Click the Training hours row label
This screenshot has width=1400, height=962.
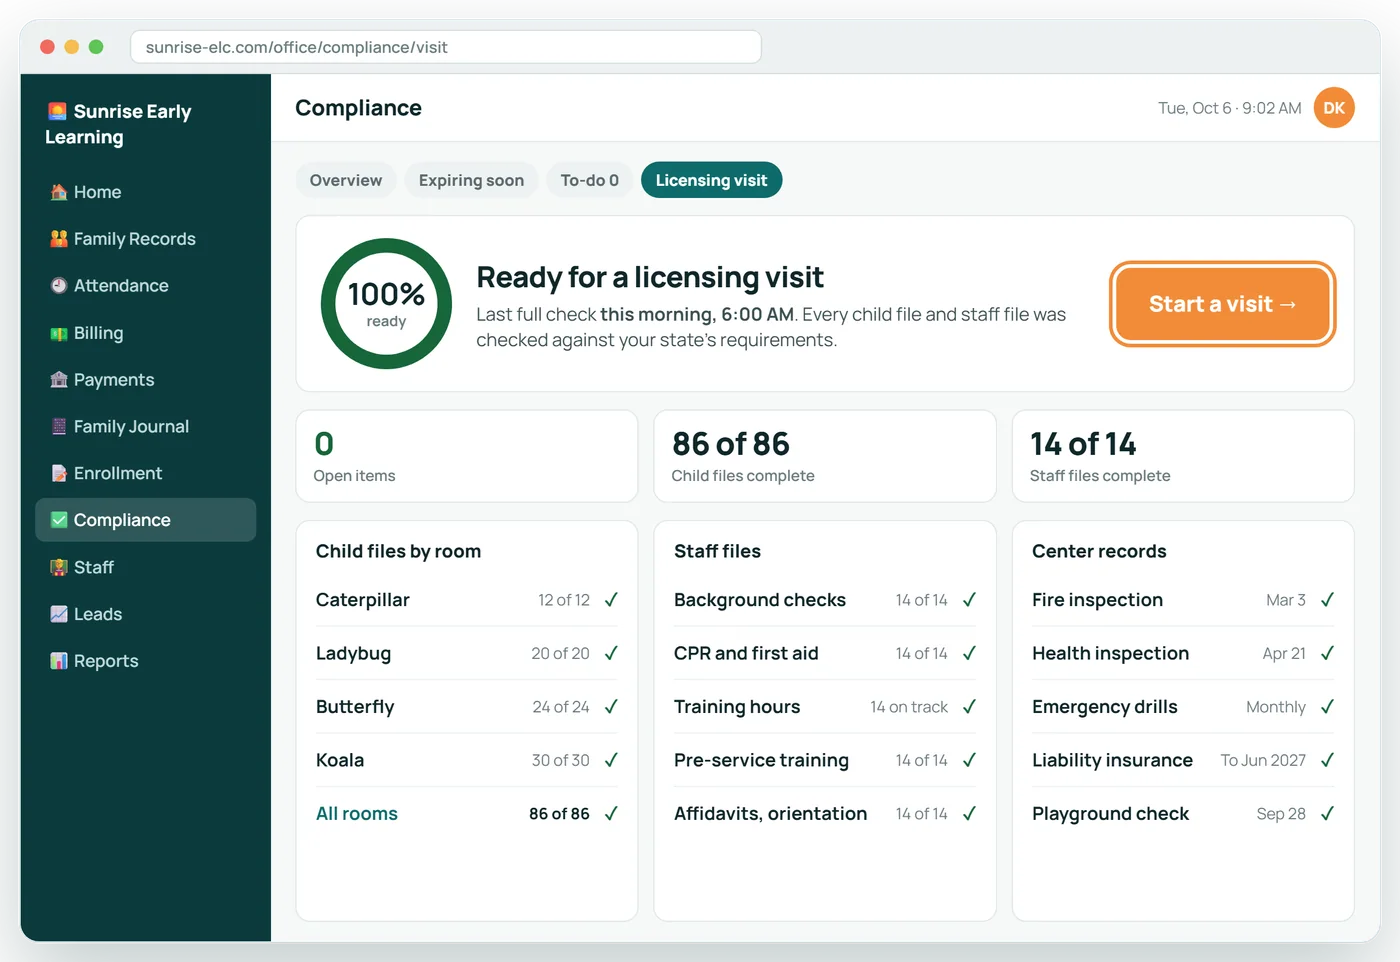coord(737,707)
